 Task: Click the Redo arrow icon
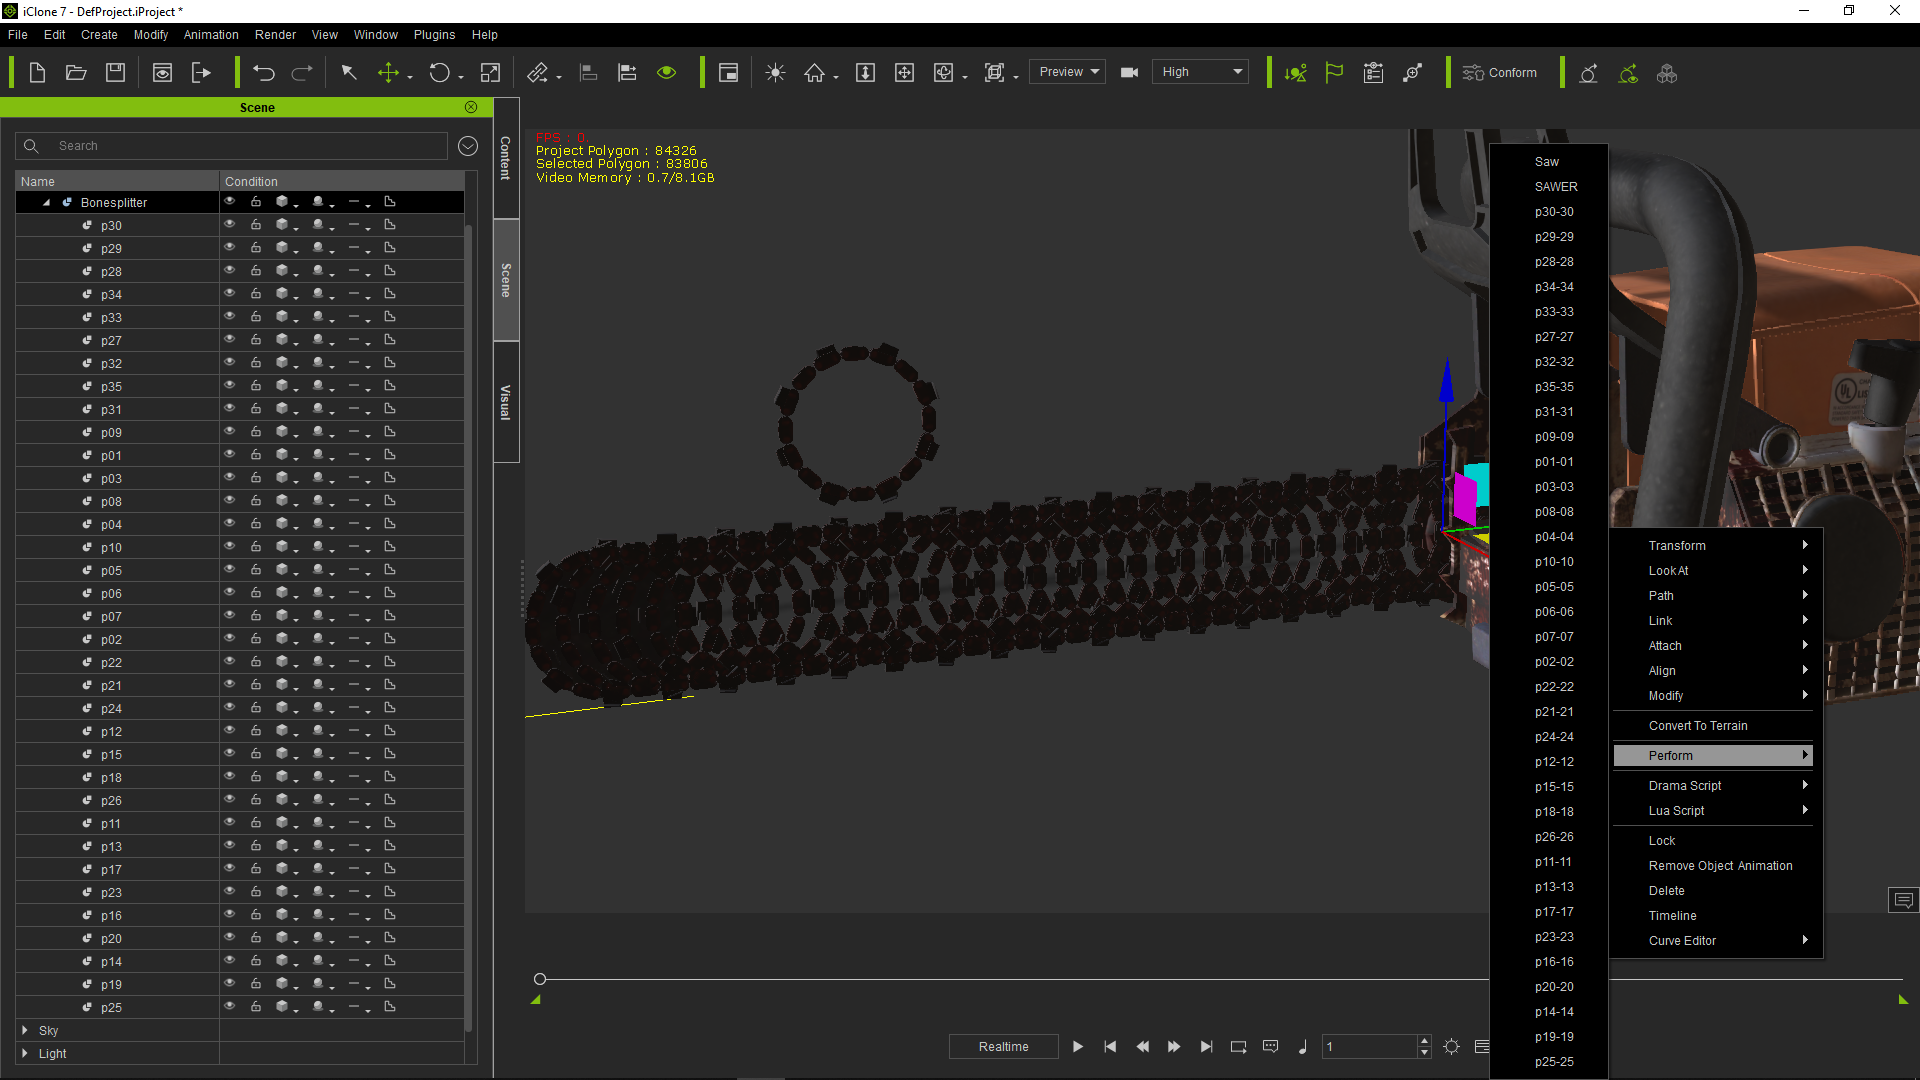pos(302,73)
